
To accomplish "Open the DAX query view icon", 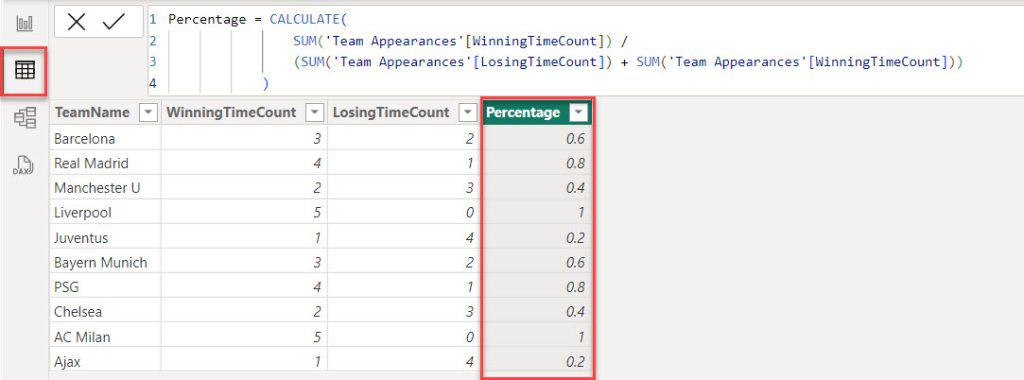I will click(23, 165).
